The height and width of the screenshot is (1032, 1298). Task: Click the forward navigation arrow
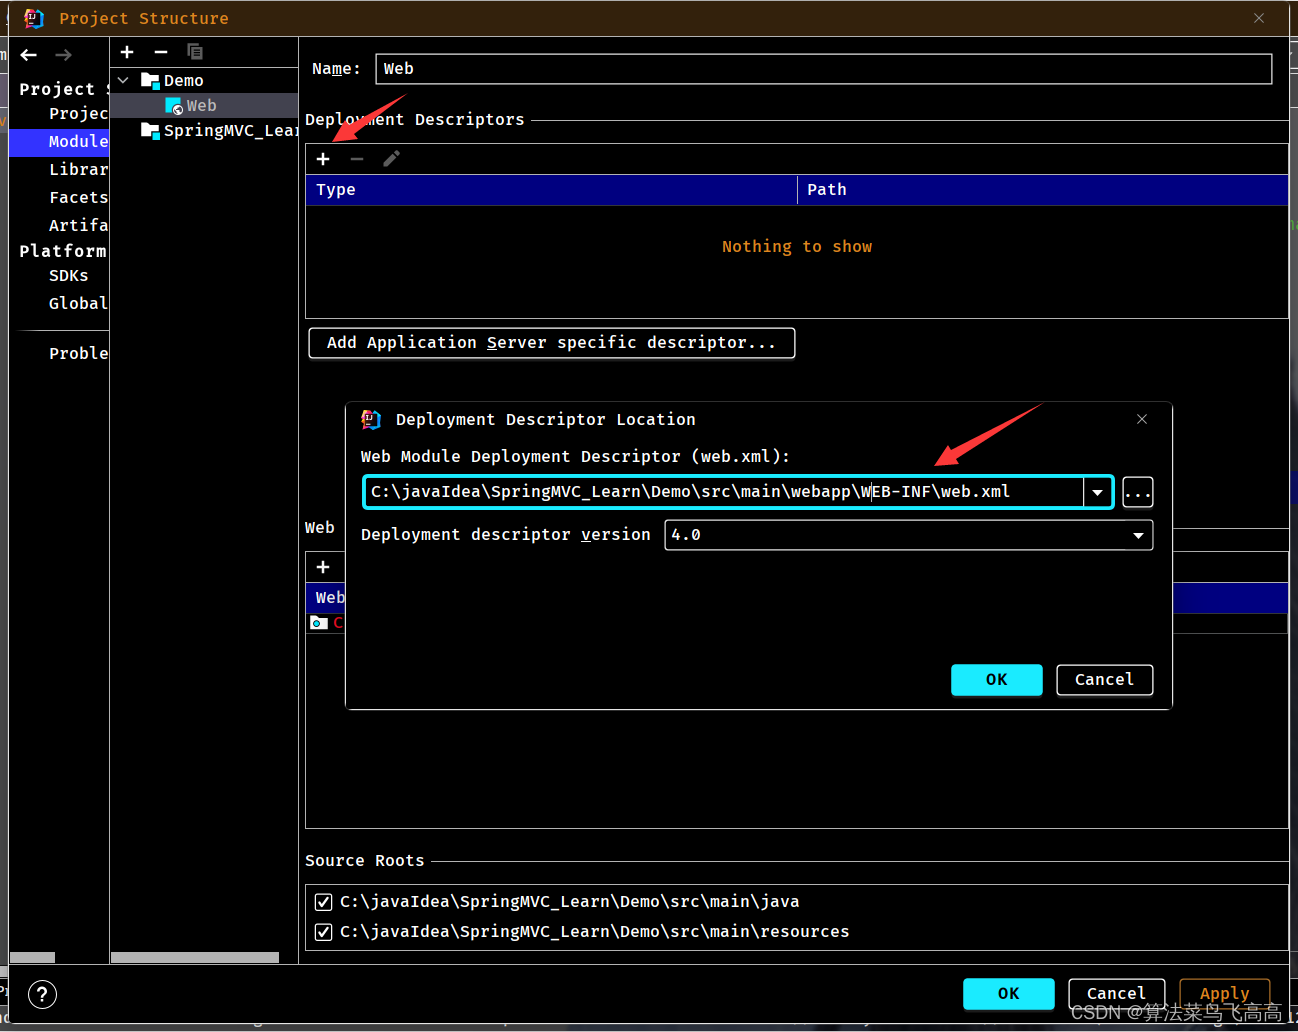pos(63,55)
